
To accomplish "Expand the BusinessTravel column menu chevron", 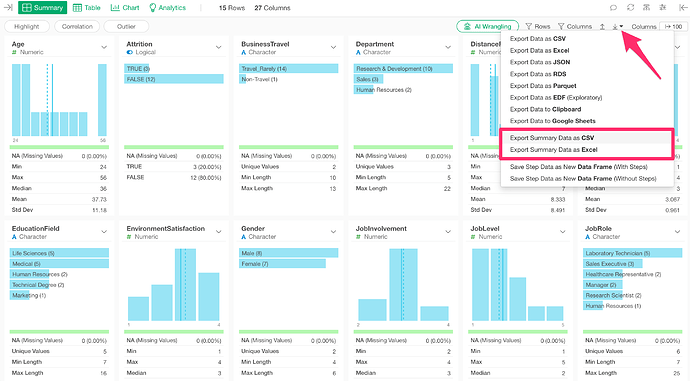I will click(x=334, y=47).
